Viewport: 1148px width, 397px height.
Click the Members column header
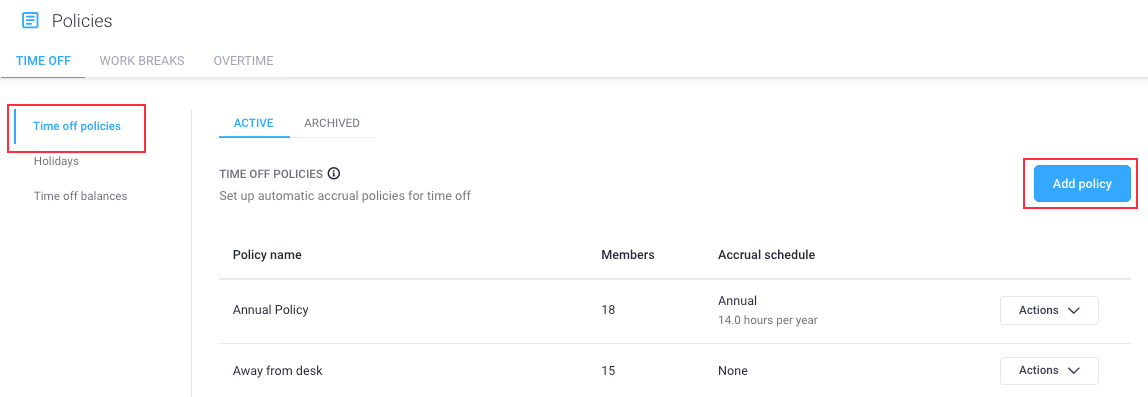tap(627, 255)
